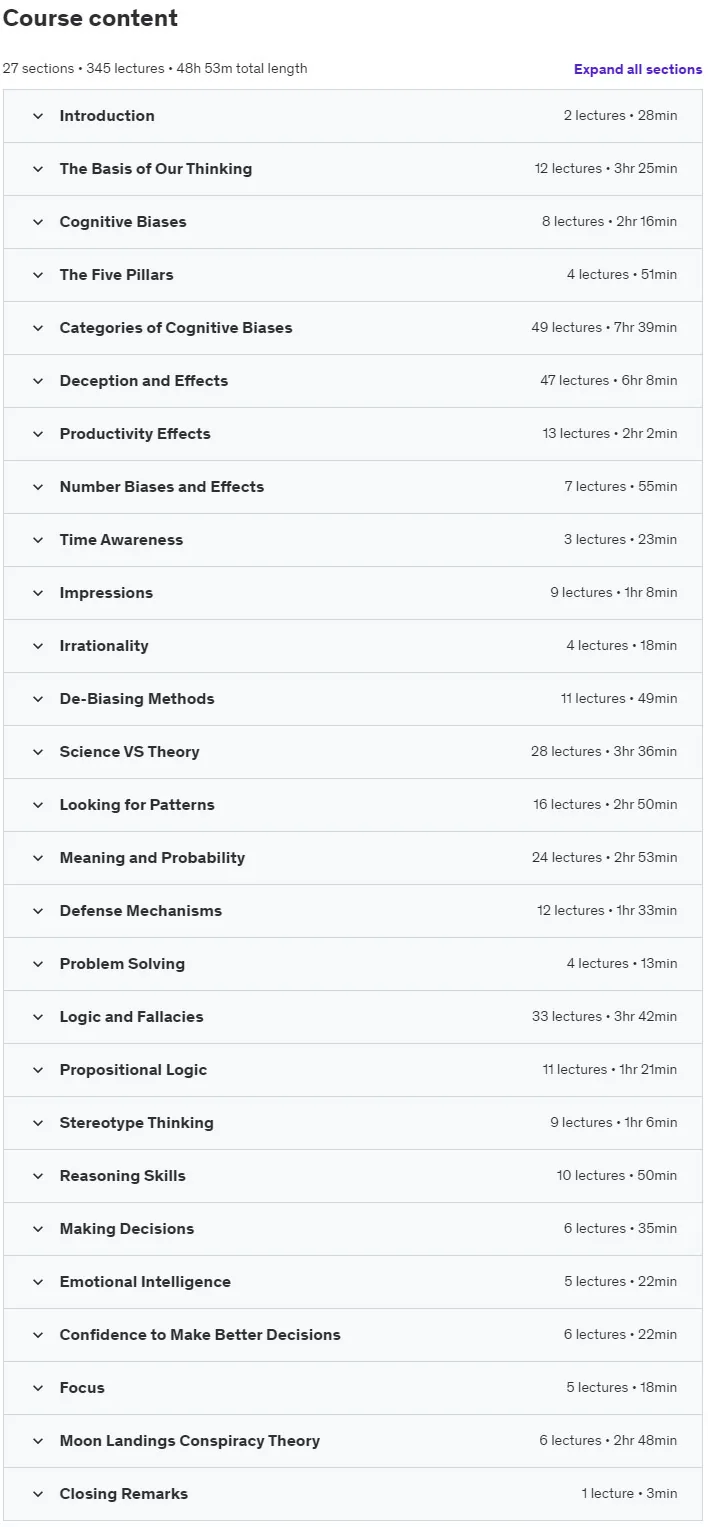Image resolution: width=708 pixels, height=1527 pixels.
Task: Expand The Basis of Our Thinking chevron
Action: [x=38, y=169]
